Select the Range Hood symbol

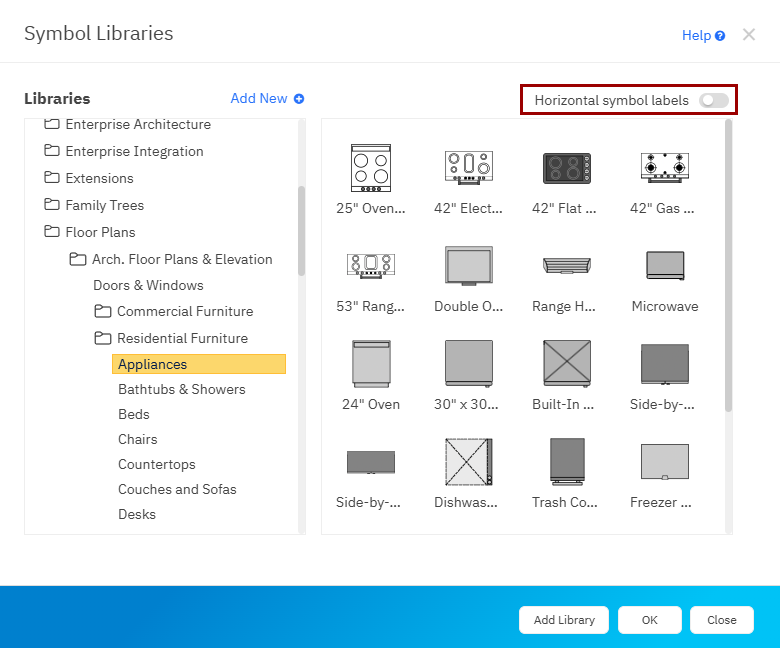pyautogui.click(x=566, y=265)
